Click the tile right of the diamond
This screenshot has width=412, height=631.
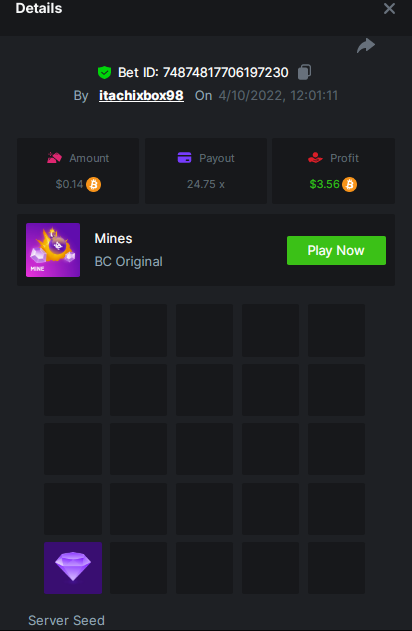click(138, 568)
